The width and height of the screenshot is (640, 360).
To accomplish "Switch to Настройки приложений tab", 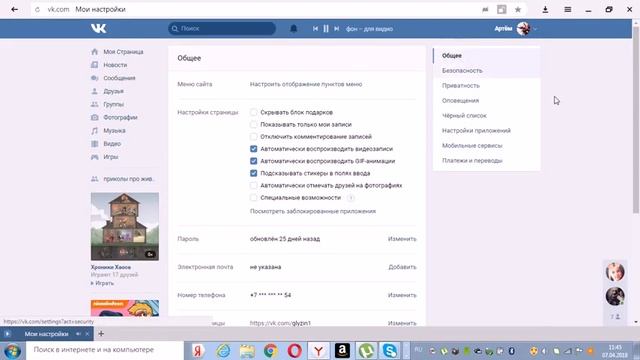I will click(487, 131).
